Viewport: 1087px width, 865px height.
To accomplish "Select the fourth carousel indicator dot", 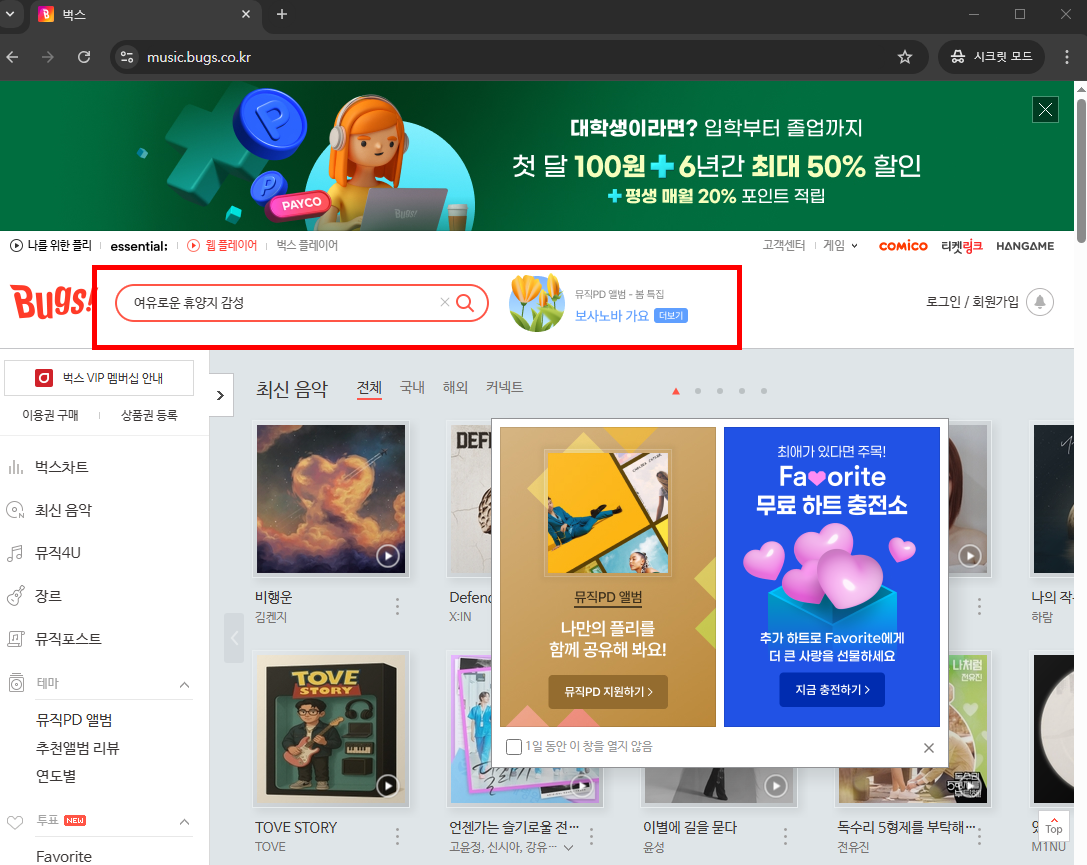I will (742, 391).
